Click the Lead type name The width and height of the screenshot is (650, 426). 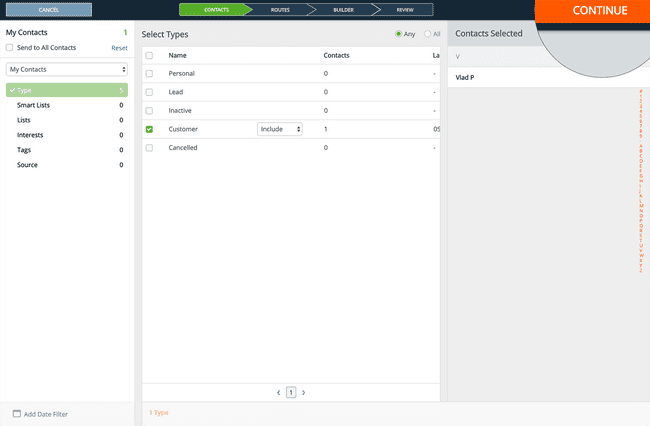click(x=176, y=92)
